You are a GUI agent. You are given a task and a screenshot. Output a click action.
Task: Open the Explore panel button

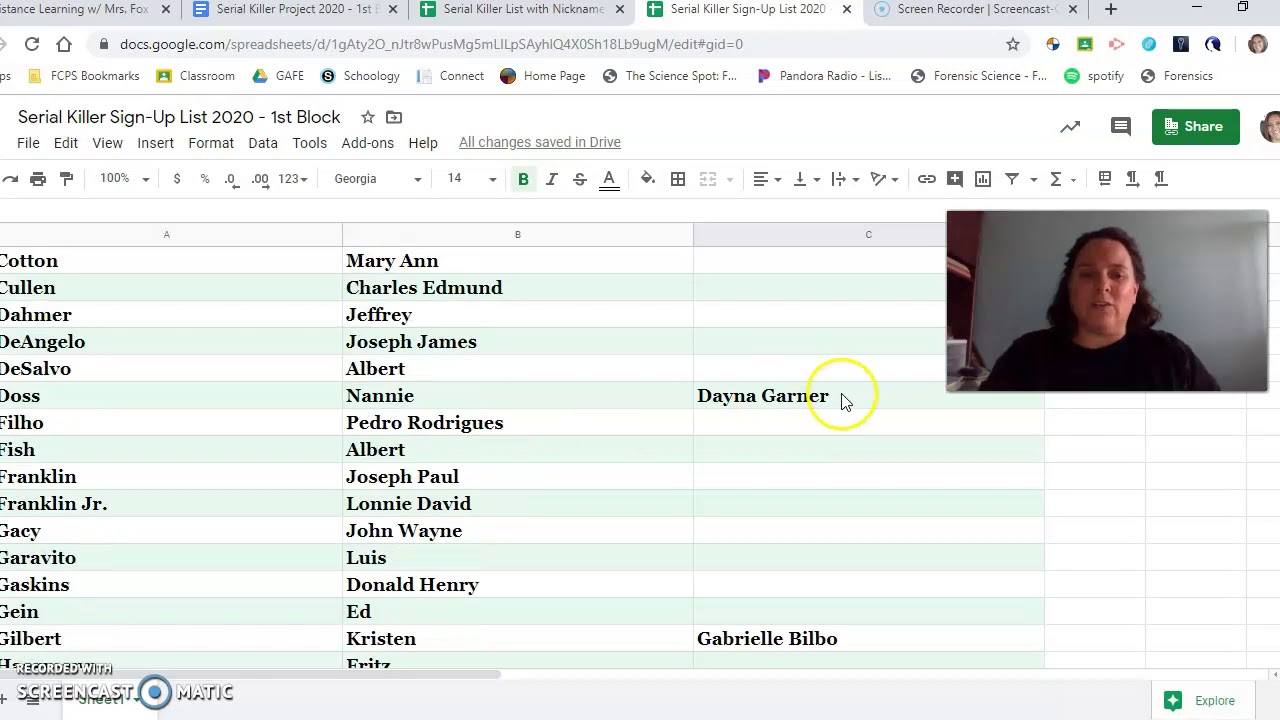pos(1201,701)
